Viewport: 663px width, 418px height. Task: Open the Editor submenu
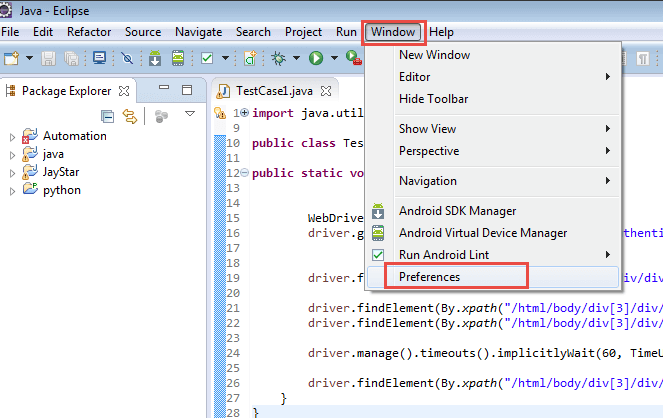tap(493, 77)
